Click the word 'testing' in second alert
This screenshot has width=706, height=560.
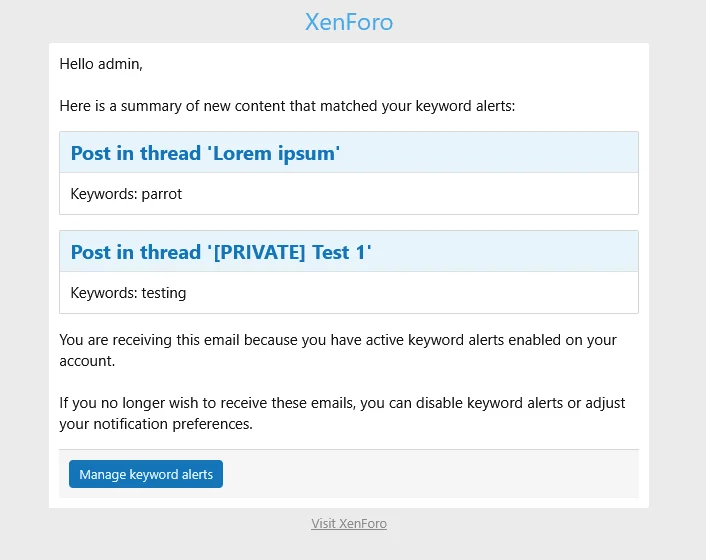163,293
